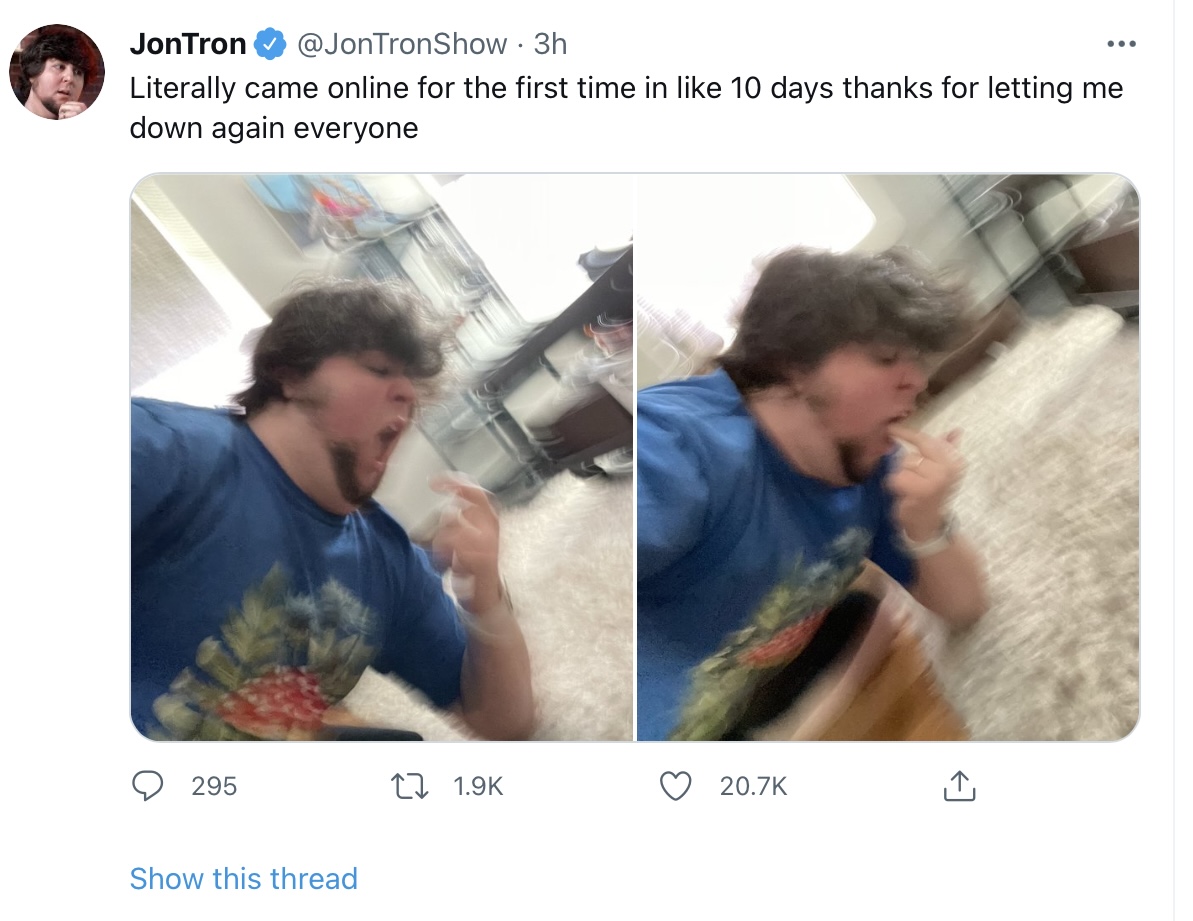This screenshot has height=921, width=1193.
Task: Open the JonTron display name
Action: click(188, 44)
